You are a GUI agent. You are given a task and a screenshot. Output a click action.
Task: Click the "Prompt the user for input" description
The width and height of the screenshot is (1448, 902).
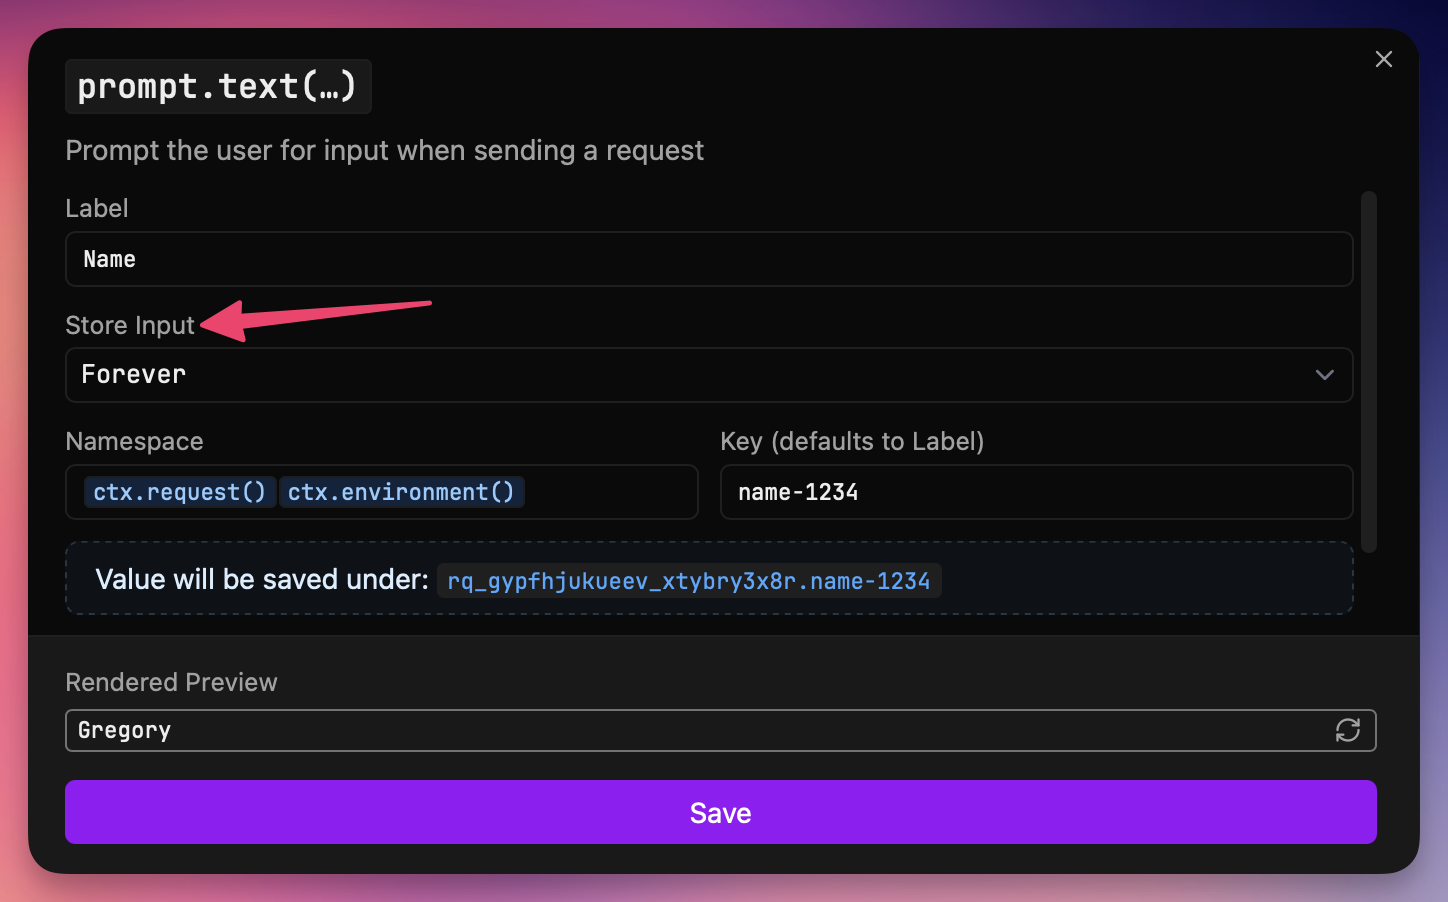click(x=384, y=150)
